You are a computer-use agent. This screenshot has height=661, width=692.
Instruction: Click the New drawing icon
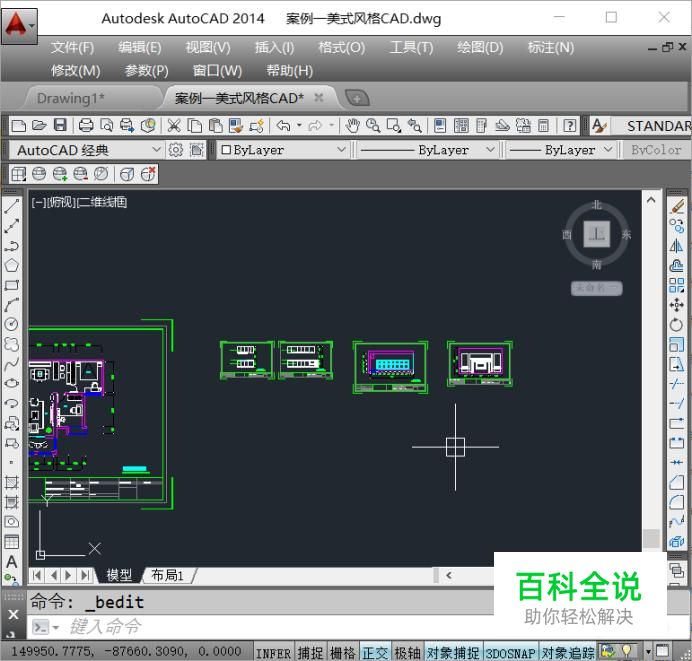point(19,126)
